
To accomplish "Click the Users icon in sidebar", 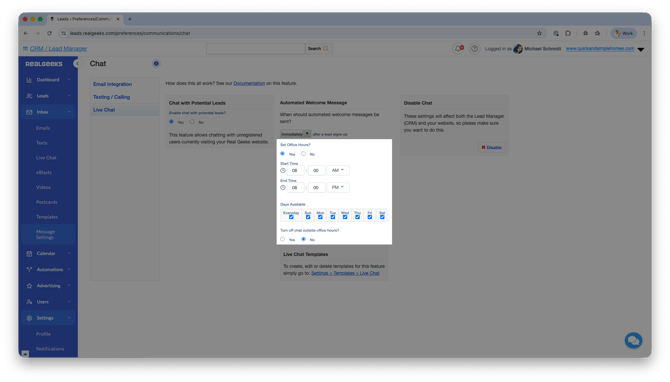I will coord(29,302).
